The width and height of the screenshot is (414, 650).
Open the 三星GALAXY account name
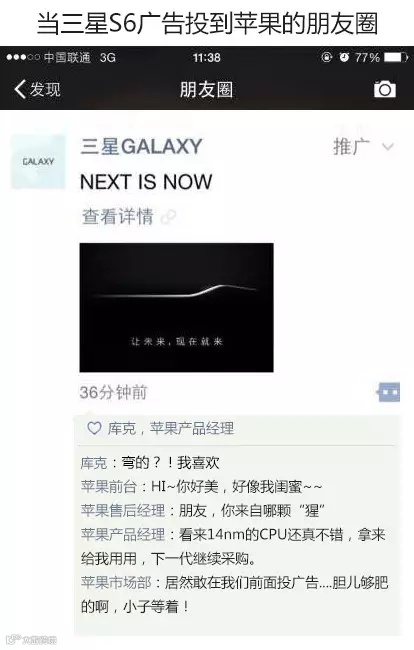(141, 146)
